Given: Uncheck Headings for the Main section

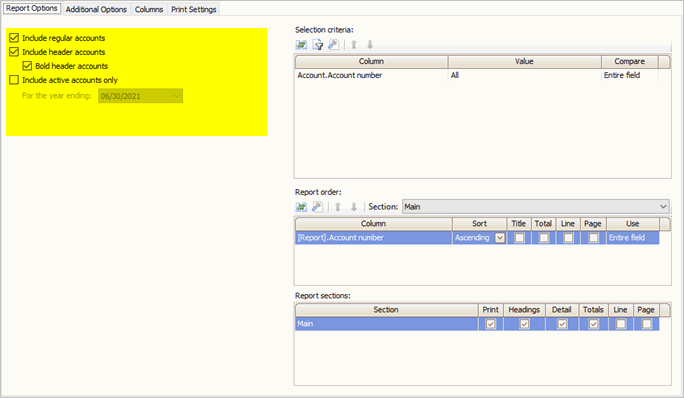Looking at the screenshot, I should (524, 324).
